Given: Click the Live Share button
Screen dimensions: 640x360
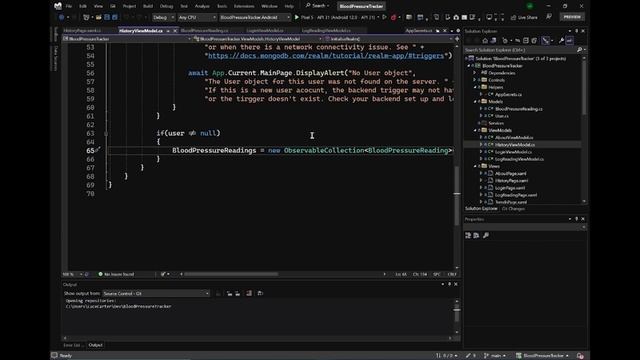Looking at the screenshot, I should tap(524, 17).
